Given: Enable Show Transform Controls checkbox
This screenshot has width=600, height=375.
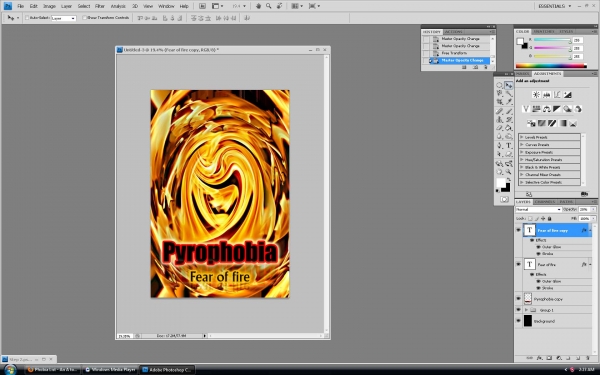Looking at the screenshot, I should pos(85,18).
